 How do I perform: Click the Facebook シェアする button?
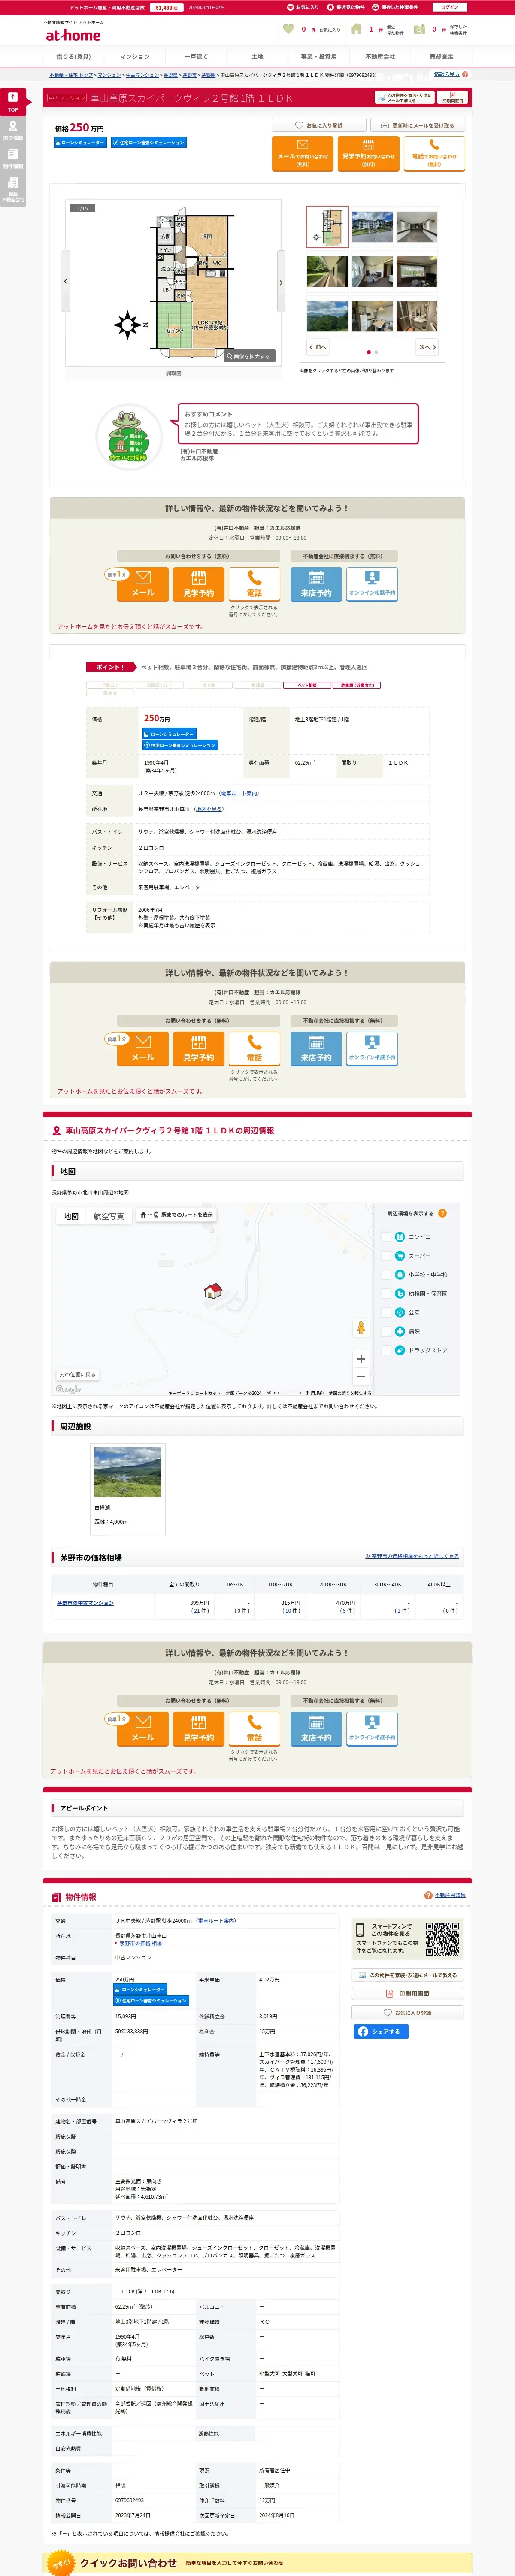coord(381,2032)
